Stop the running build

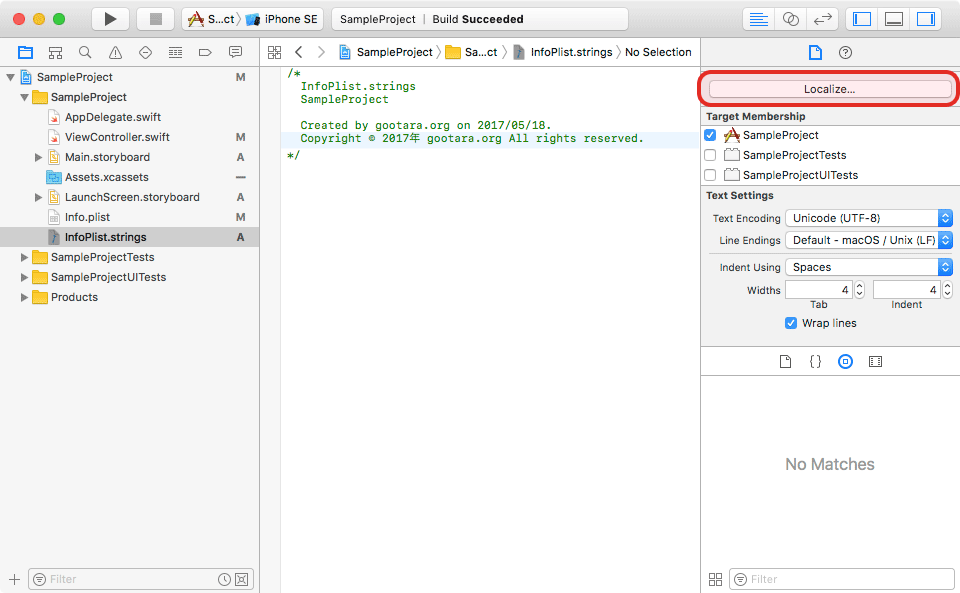pos(156,19)
